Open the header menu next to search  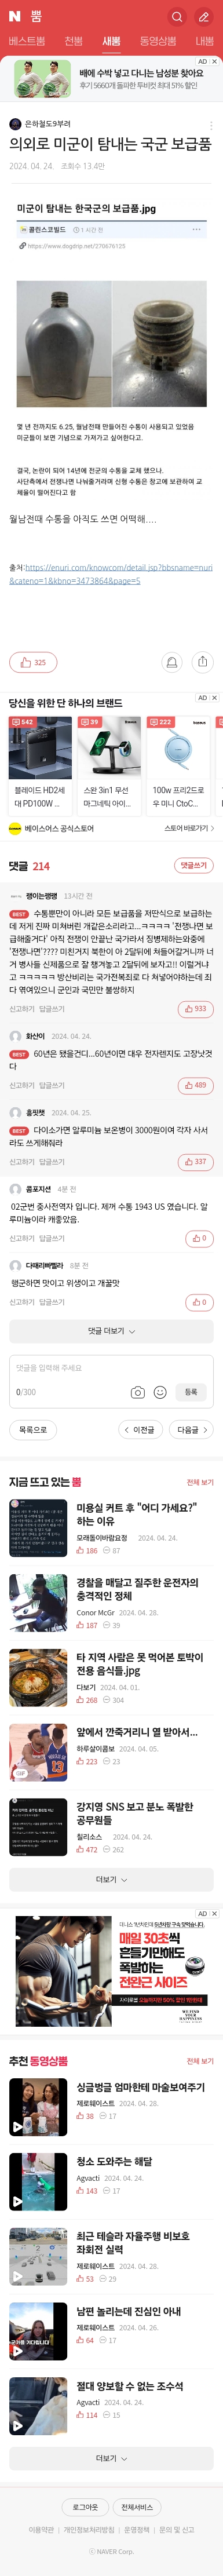204,16
